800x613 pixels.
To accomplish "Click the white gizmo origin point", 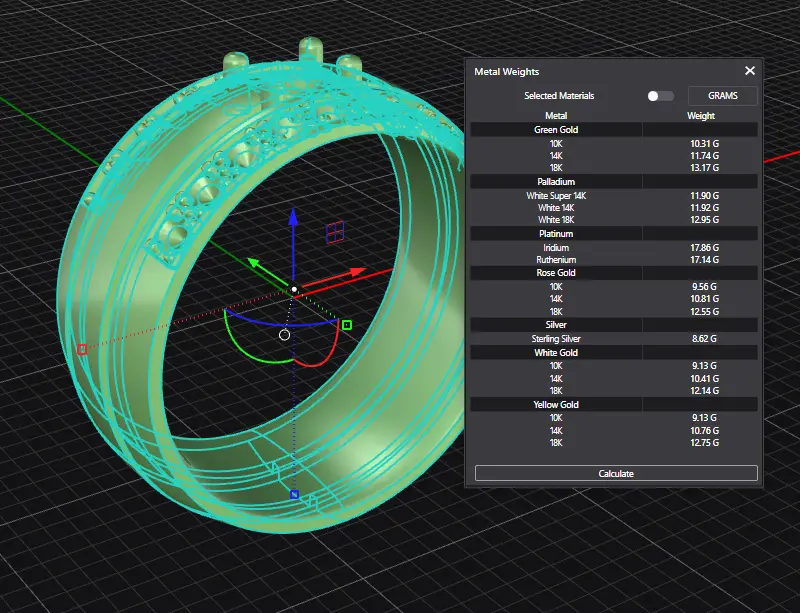I will coord(294,289).
